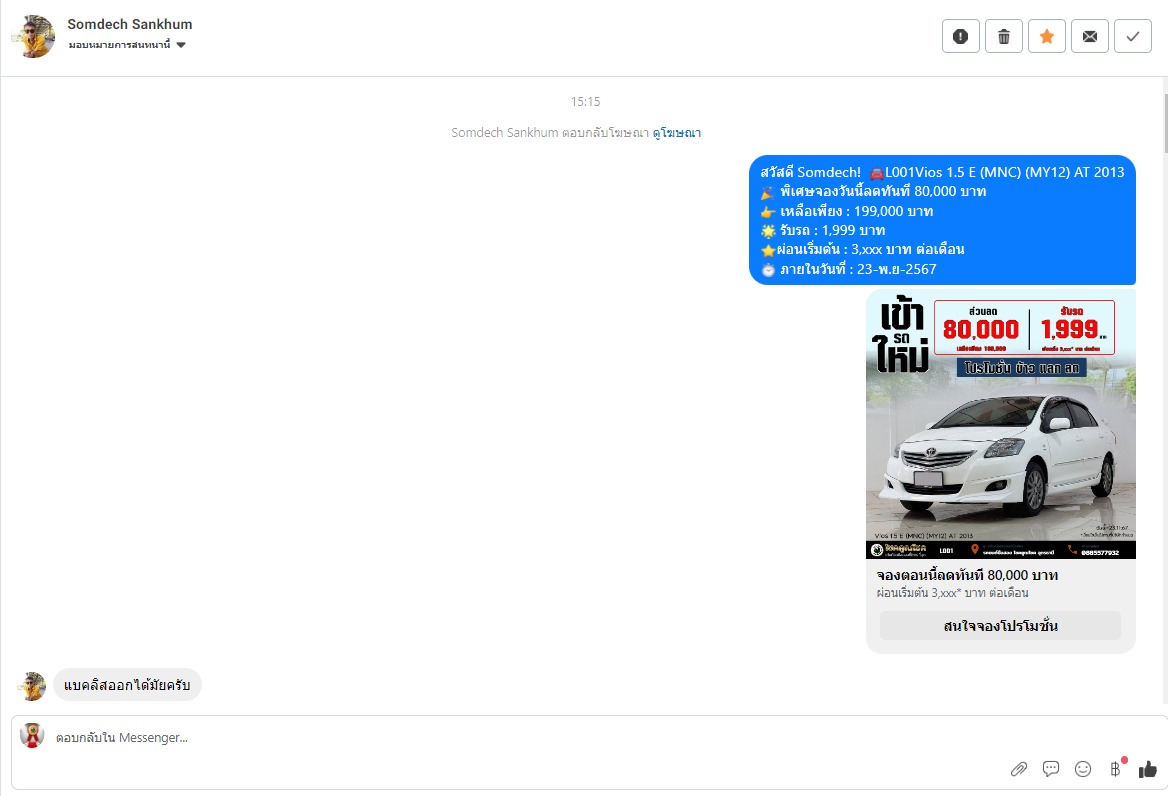Open the ดูโฆษณา link
Screen dimensions: 1168x796
677,133
